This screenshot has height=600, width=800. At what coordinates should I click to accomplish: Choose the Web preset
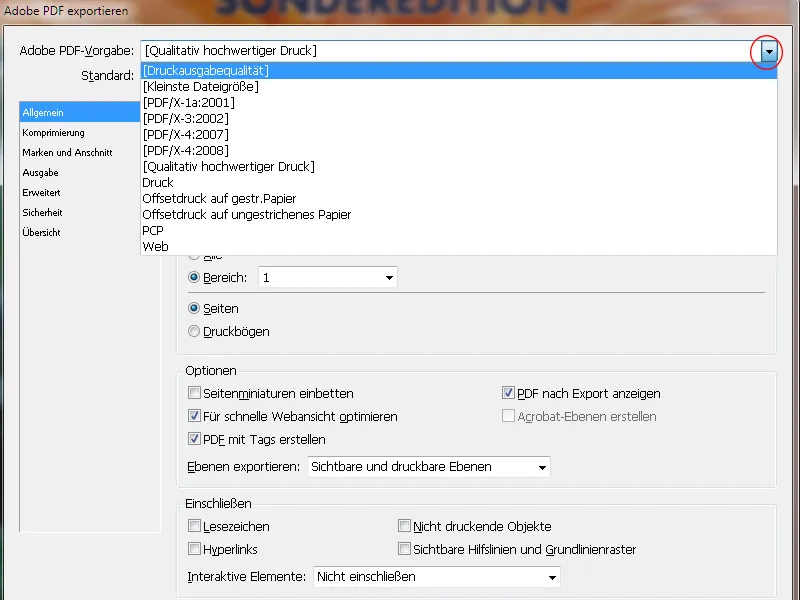coord(459,246)
